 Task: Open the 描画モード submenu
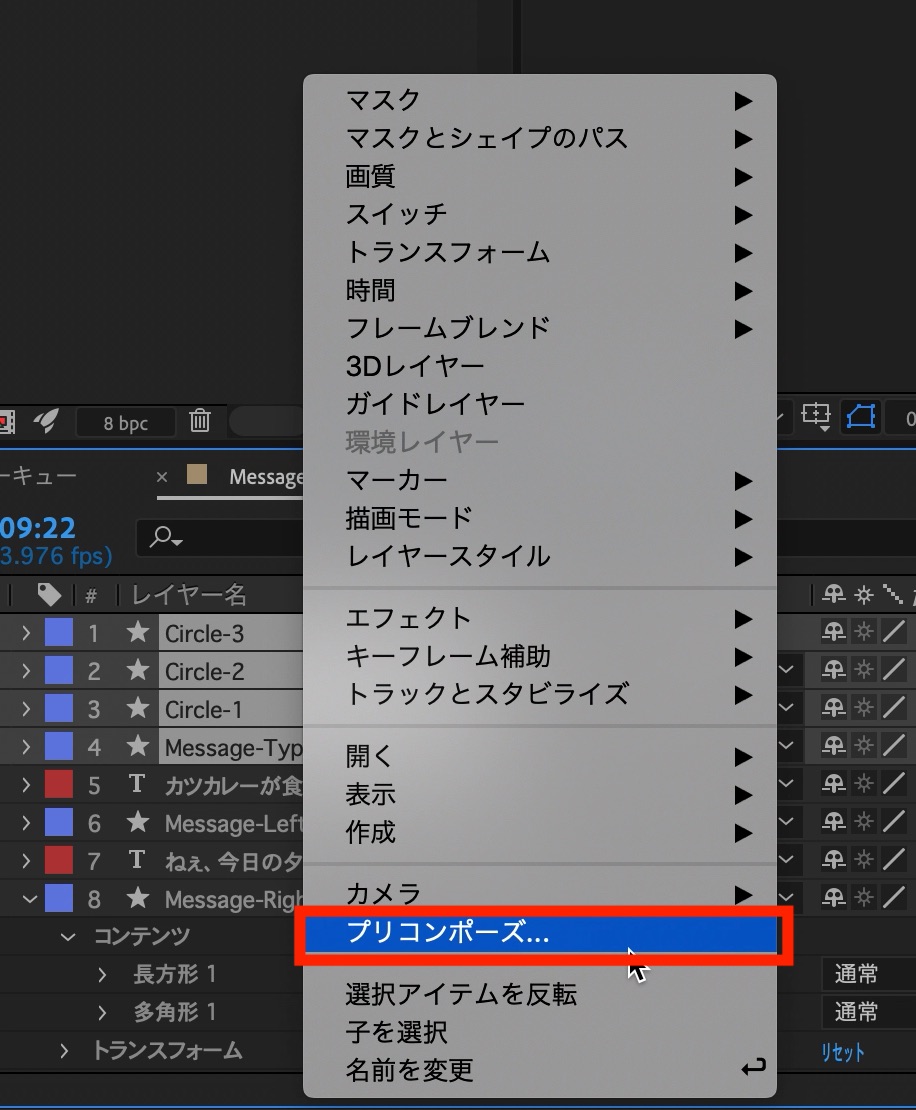tap(539, 519)
